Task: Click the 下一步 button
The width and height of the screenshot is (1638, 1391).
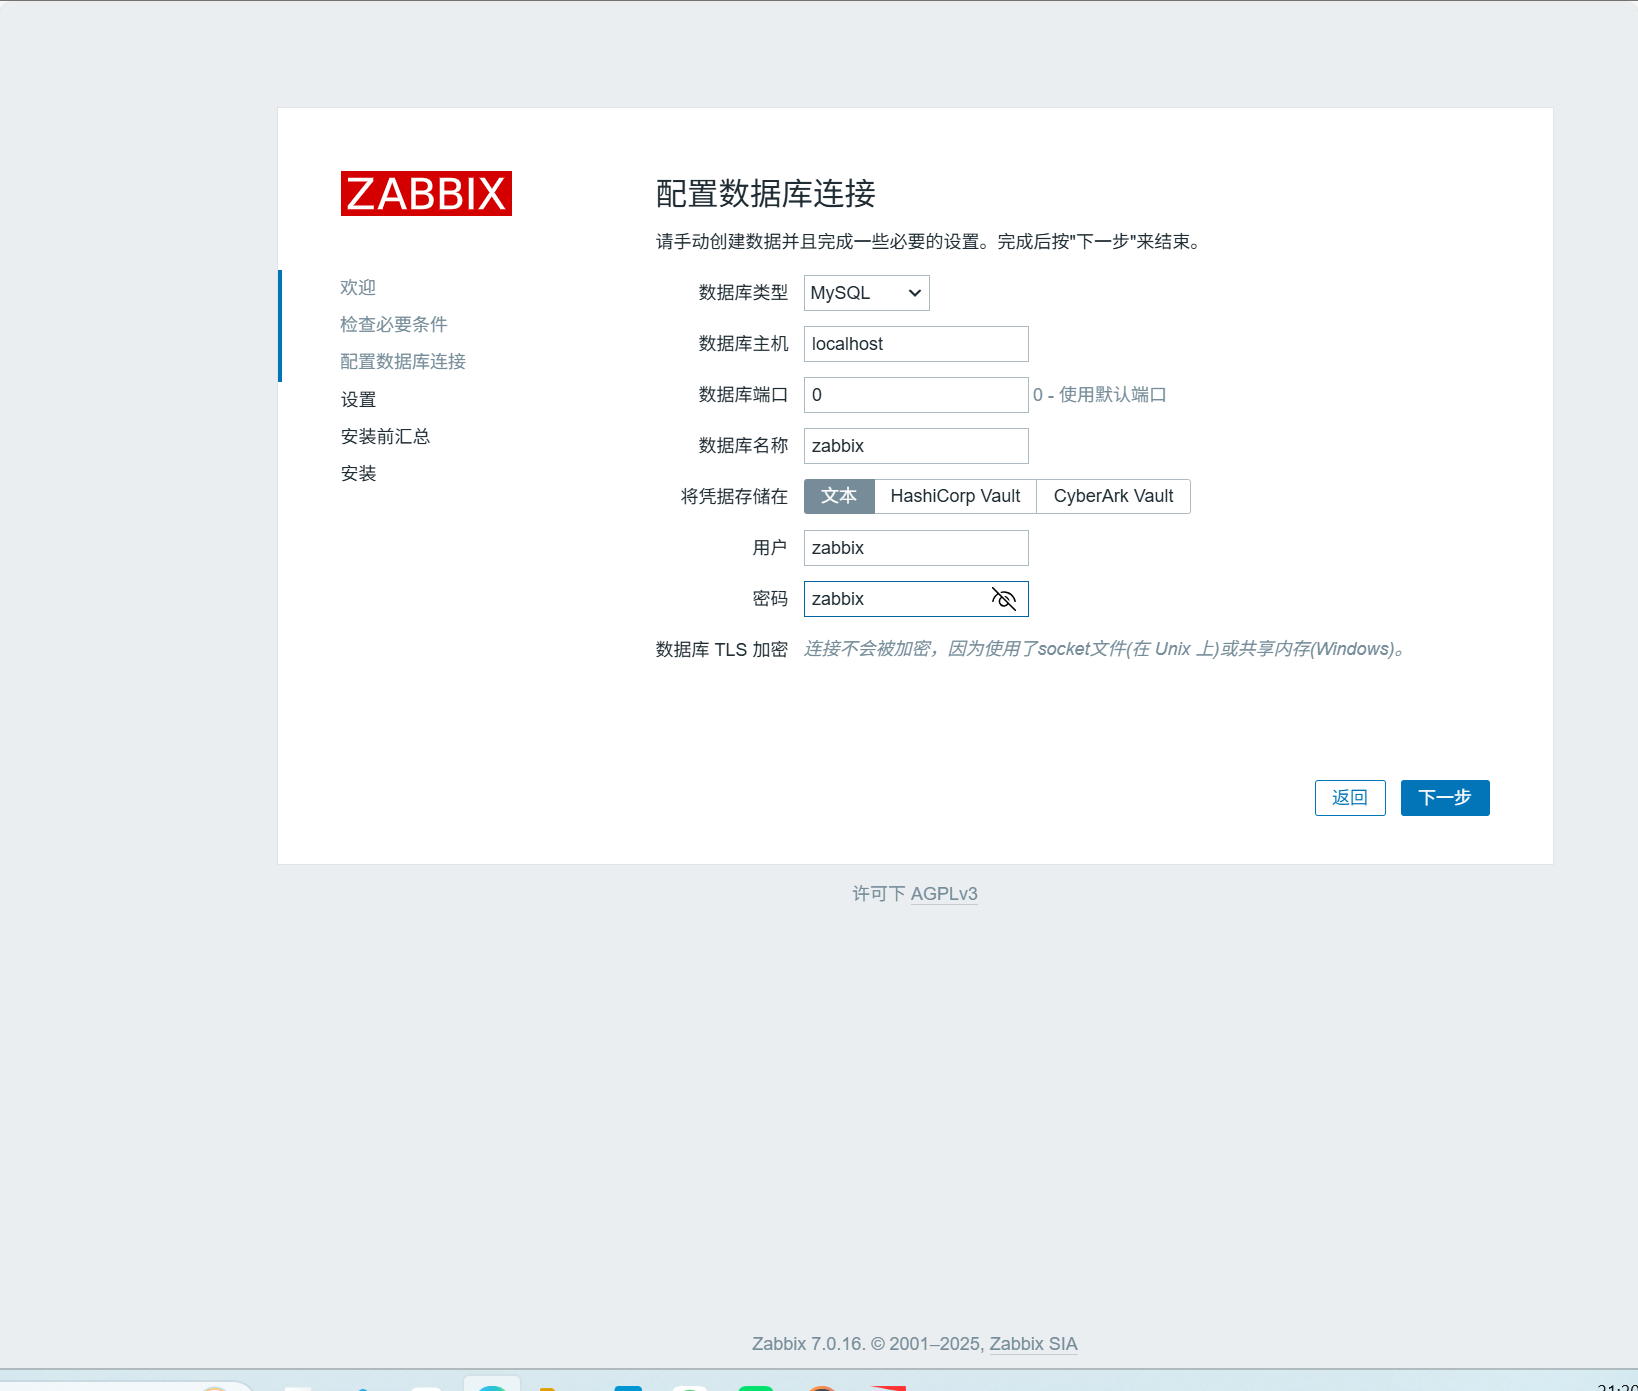Action: (x=1445, y=798)
